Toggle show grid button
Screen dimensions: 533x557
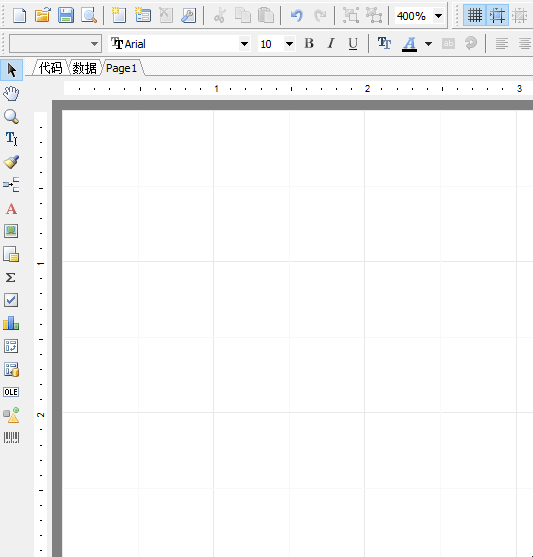[475, 15]
